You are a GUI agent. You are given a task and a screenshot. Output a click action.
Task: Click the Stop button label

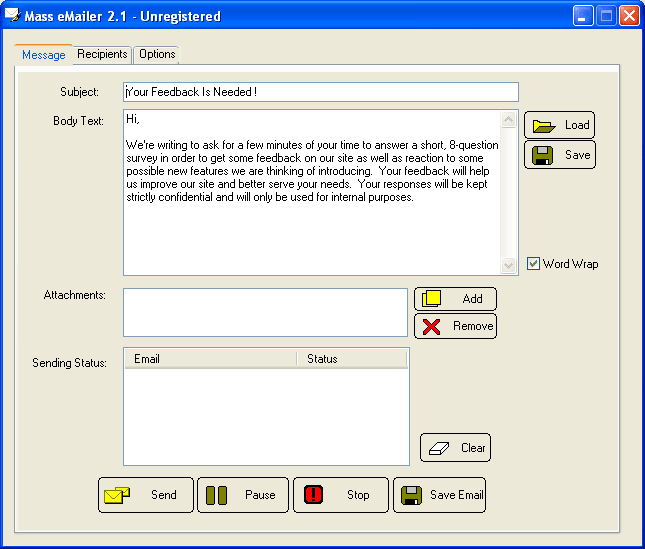[358, 495]
